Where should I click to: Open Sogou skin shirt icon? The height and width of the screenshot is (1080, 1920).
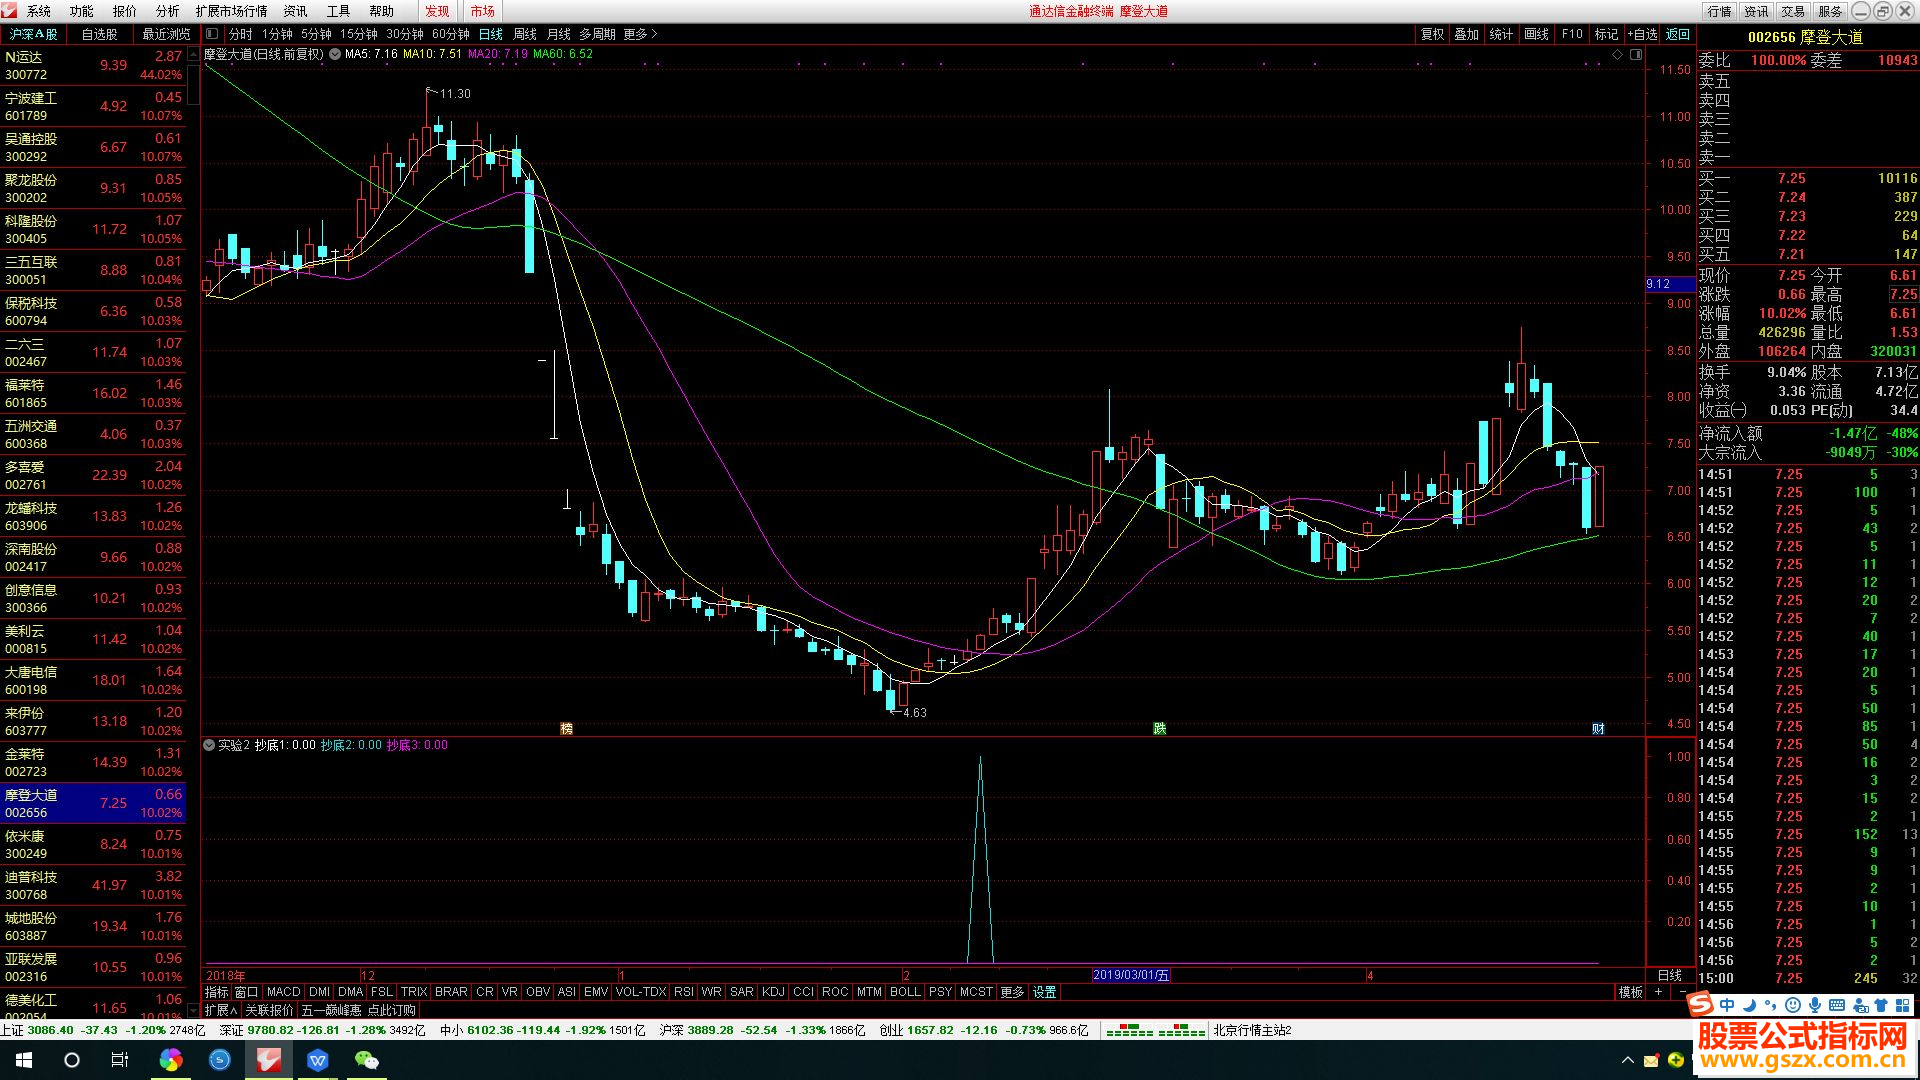click(x=1881, y=1005)
